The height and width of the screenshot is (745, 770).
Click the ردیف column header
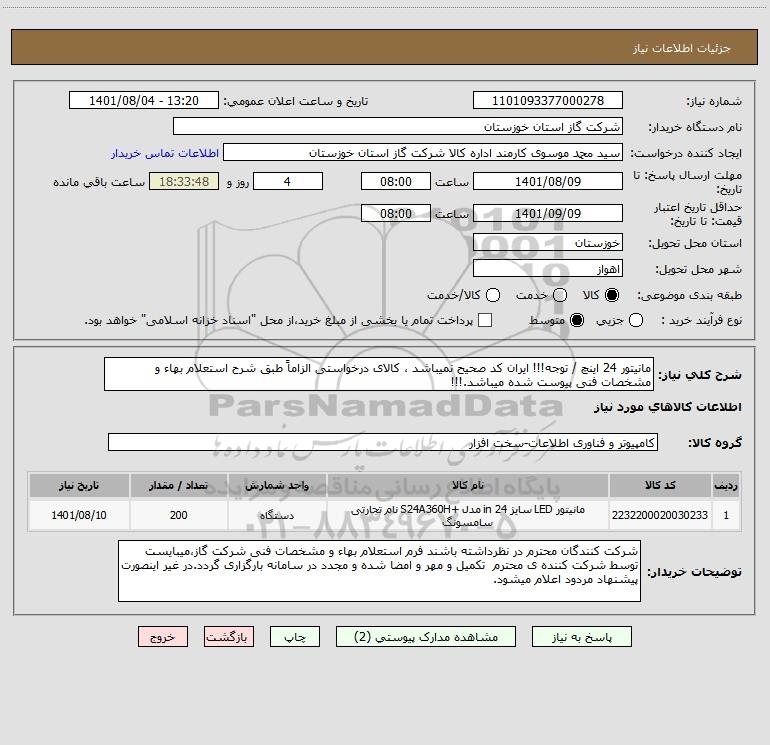pos(726,485)
